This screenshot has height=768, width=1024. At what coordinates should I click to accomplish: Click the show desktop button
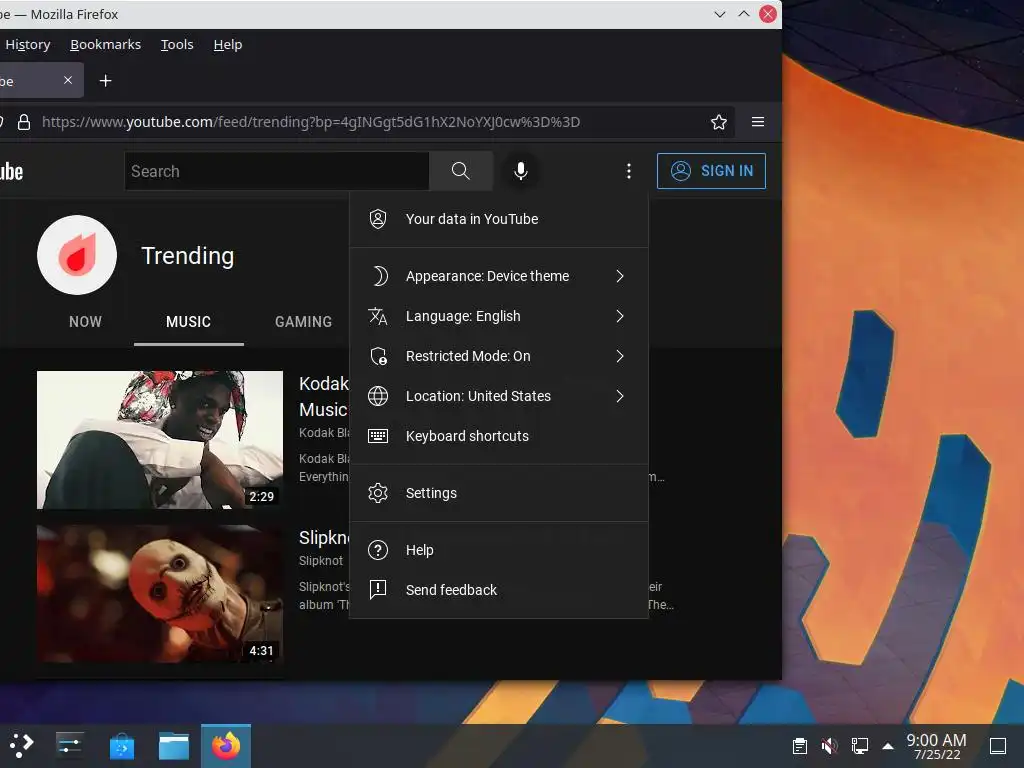[x=998, y=746]
